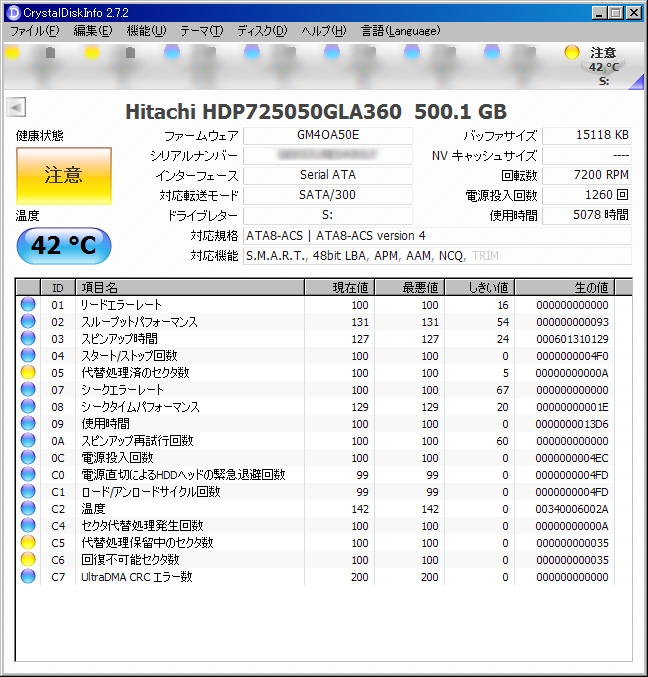
Task: Select the row 回復不可能セクタ数
Action: click(315, 560)
